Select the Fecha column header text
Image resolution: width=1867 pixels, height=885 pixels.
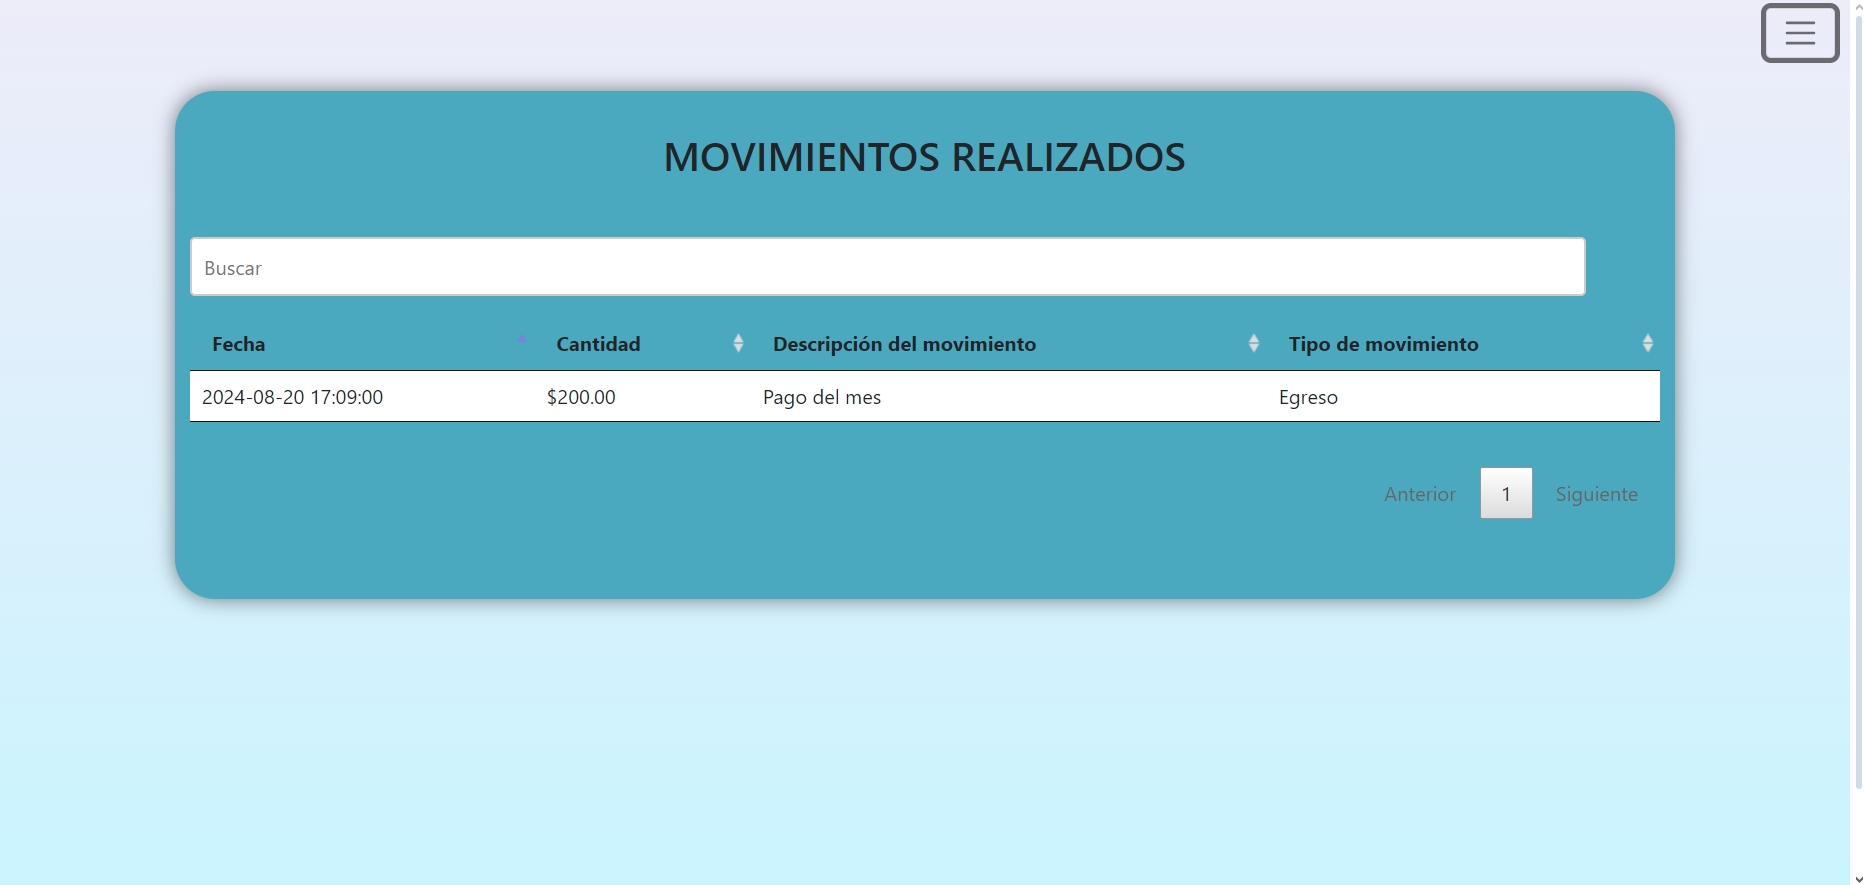(239, 344)
